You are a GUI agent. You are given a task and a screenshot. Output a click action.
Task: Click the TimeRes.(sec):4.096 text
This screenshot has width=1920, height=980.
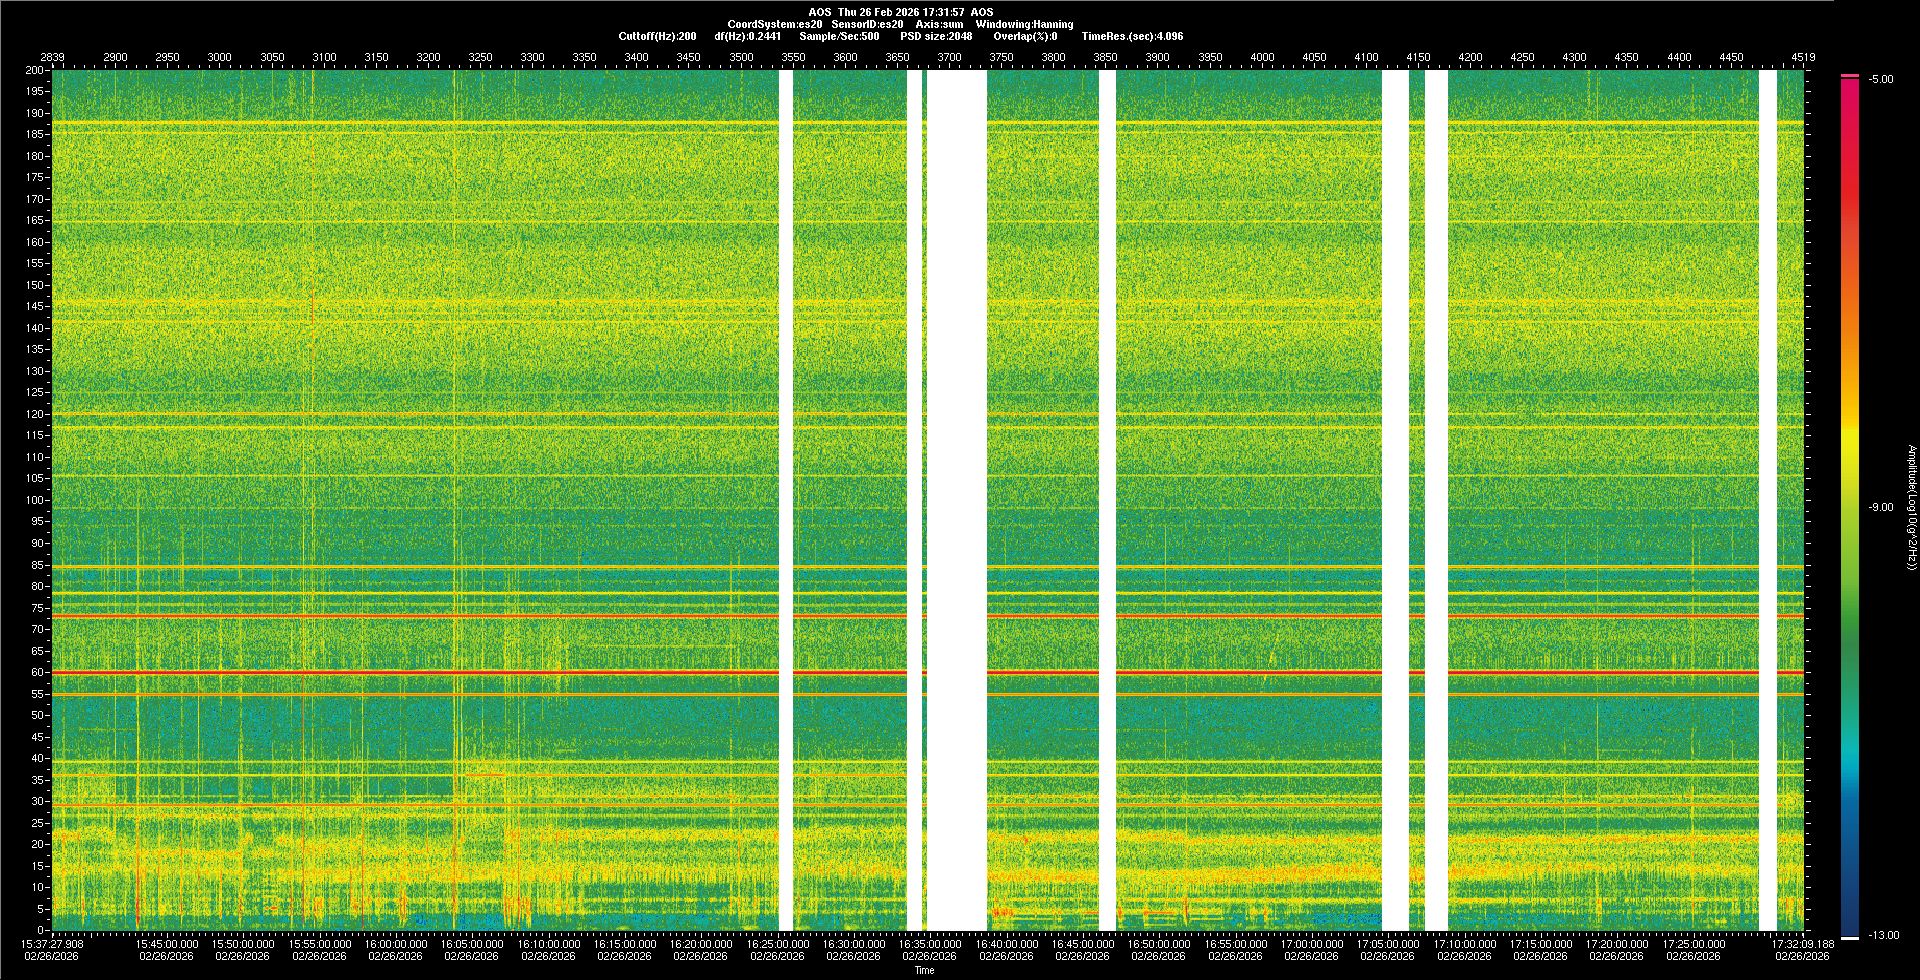1132,36
